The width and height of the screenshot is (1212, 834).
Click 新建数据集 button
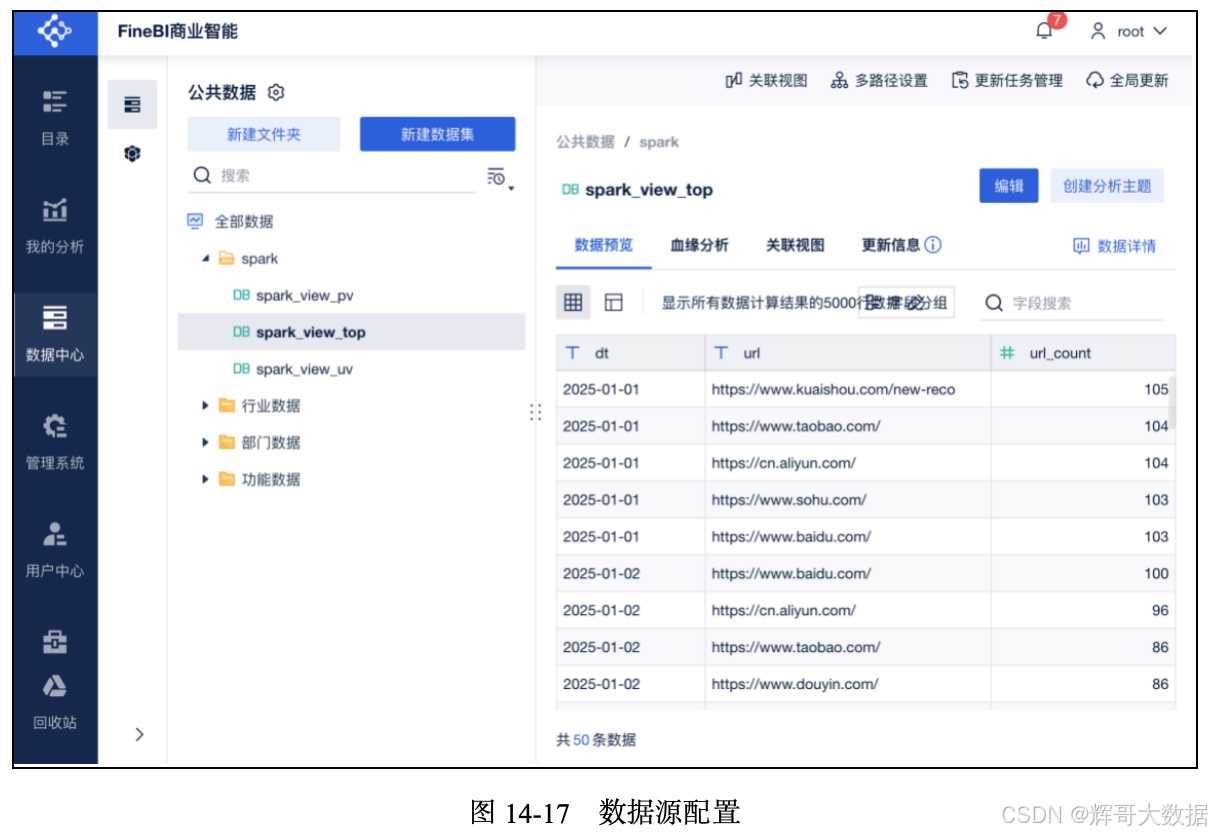(x=438, y=134)
